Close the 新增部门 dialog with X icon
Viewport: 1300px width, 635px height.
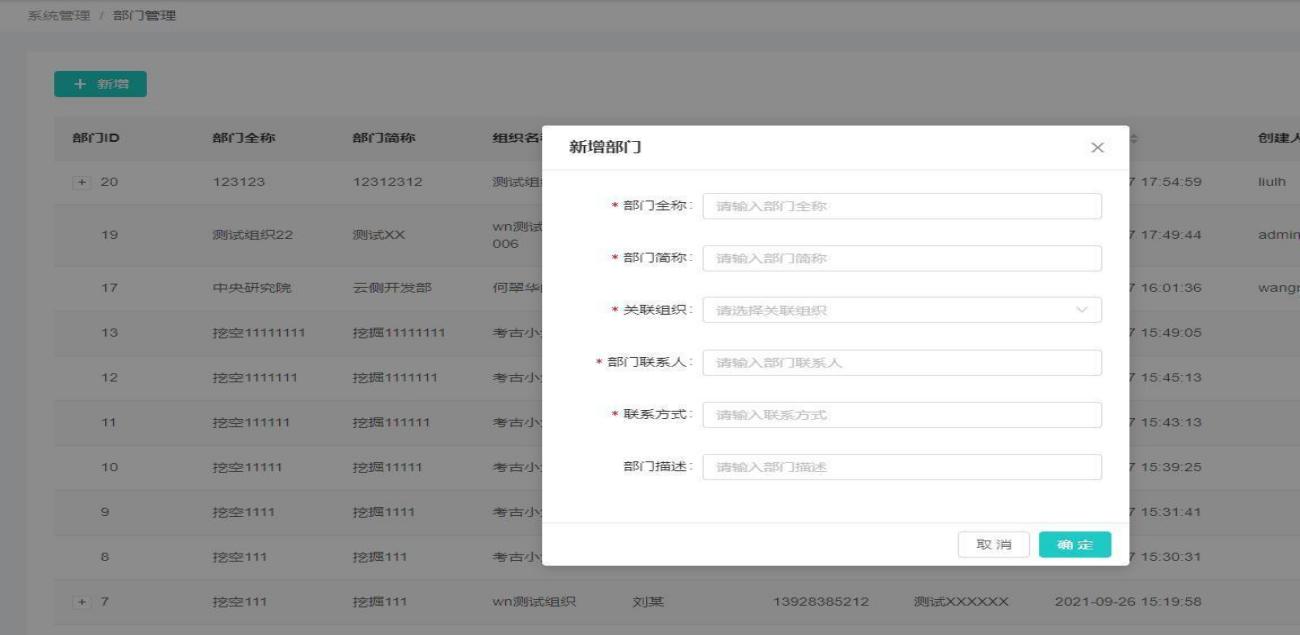pos(1097,148)
